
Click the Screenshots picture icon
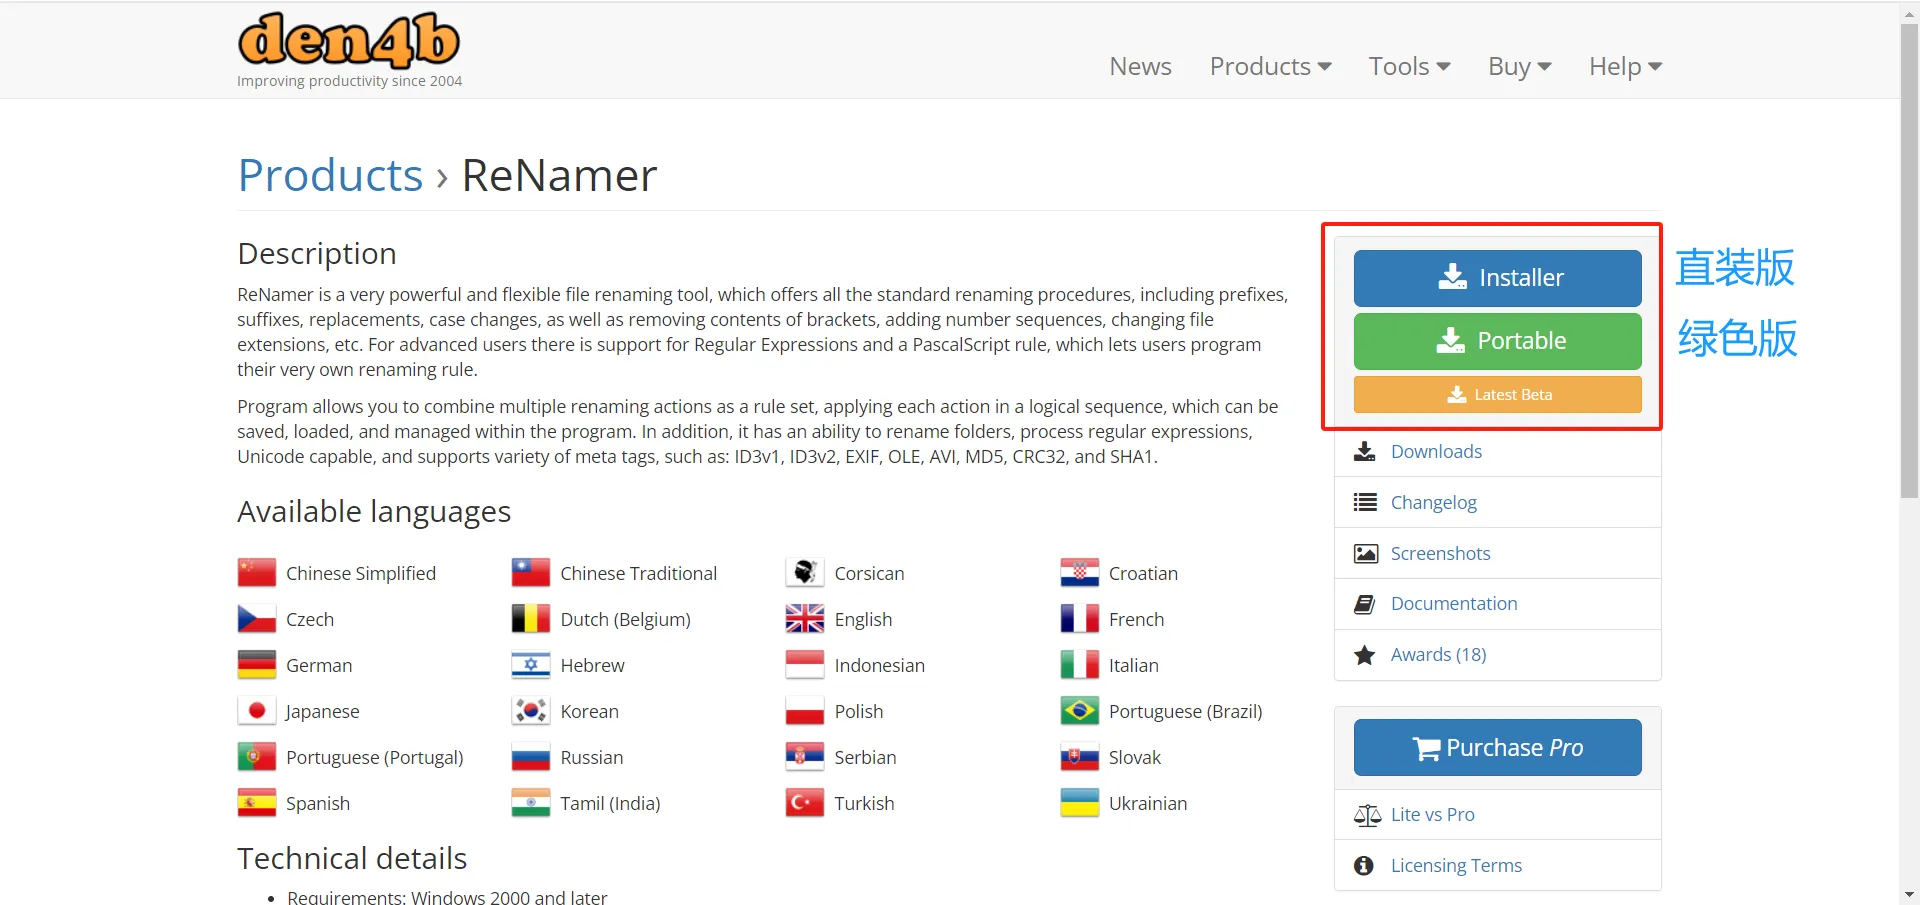coord(1365,553)
